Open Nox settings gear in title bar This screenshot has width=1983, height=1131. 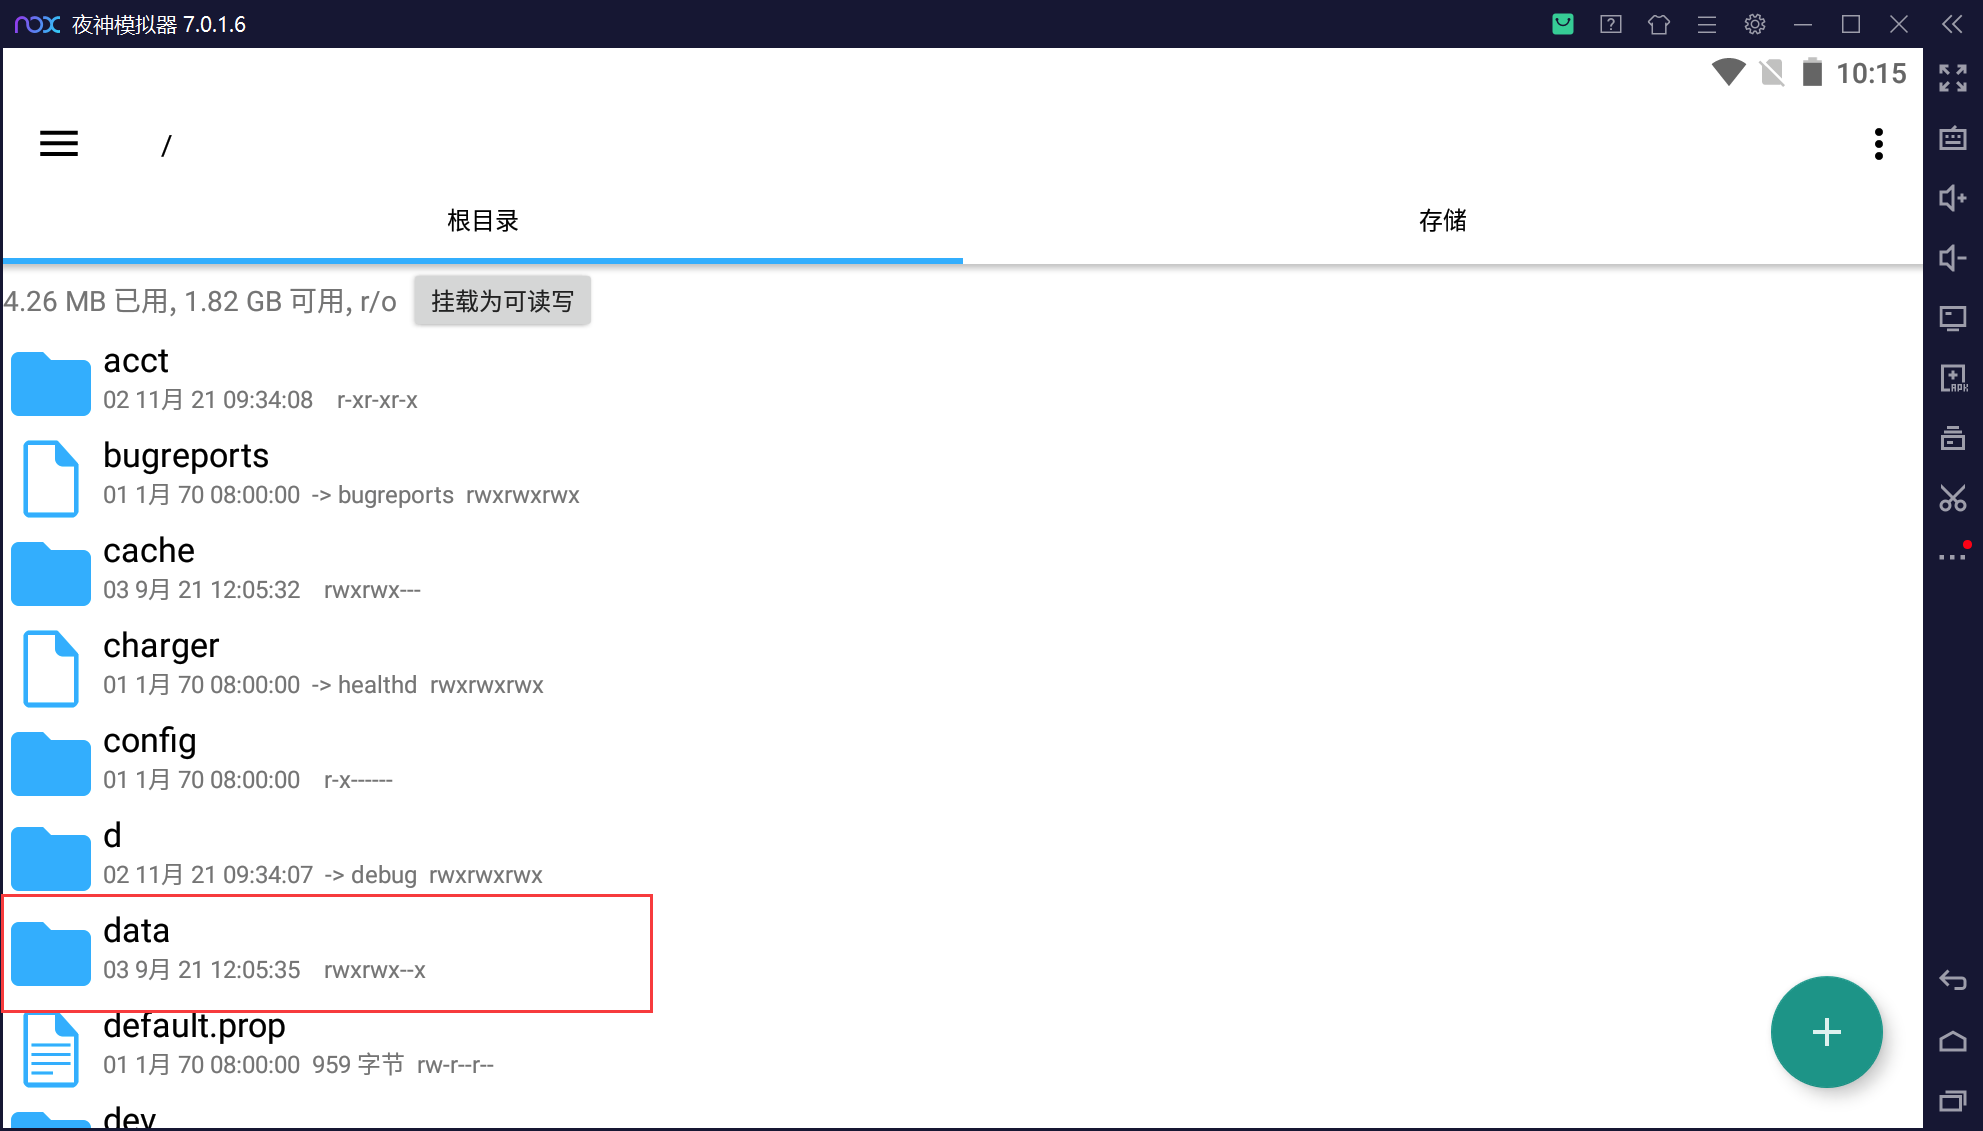click(x=1755, y=24)
